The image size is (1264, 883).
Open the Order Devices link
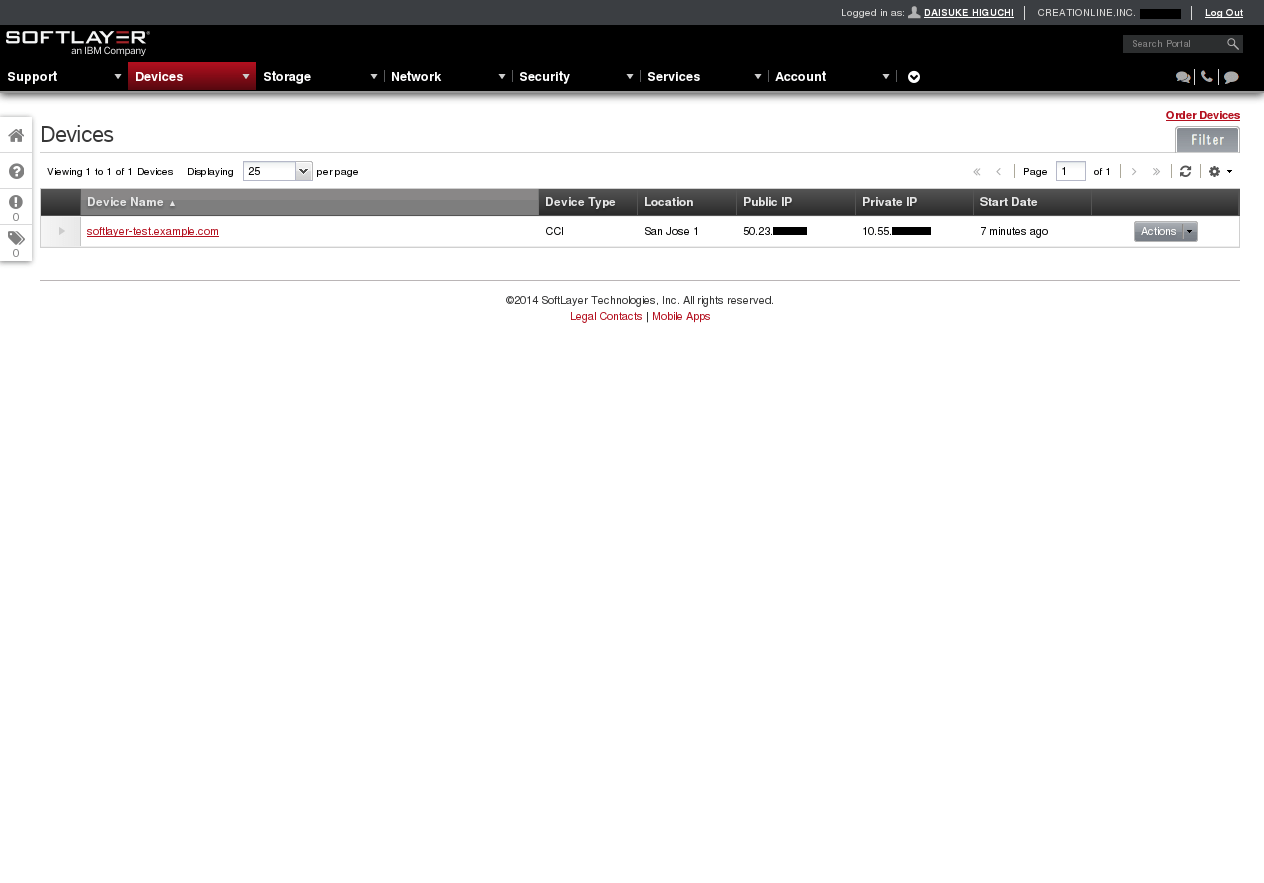tap(1203, 115)
